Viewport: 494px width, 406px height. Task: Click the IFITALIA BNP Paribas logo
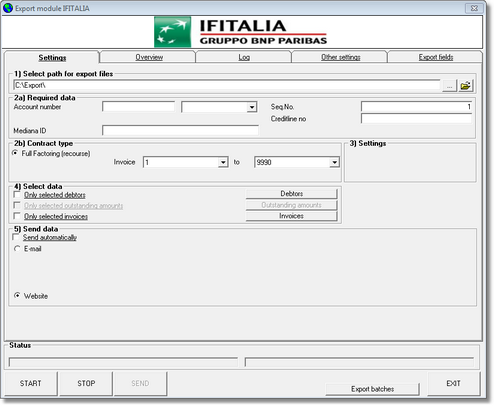click(241, 32)
